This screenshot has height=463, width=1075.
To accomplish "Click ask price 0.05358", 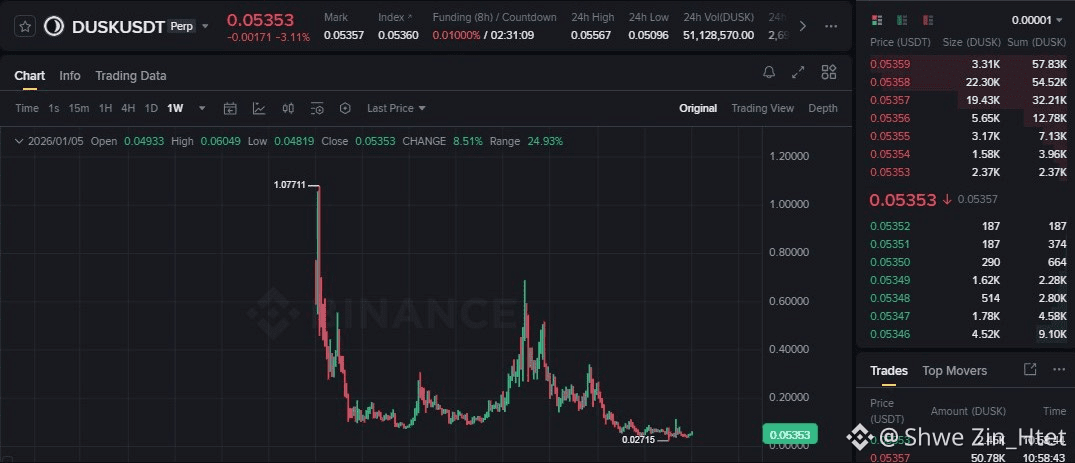I will point(890,82).
